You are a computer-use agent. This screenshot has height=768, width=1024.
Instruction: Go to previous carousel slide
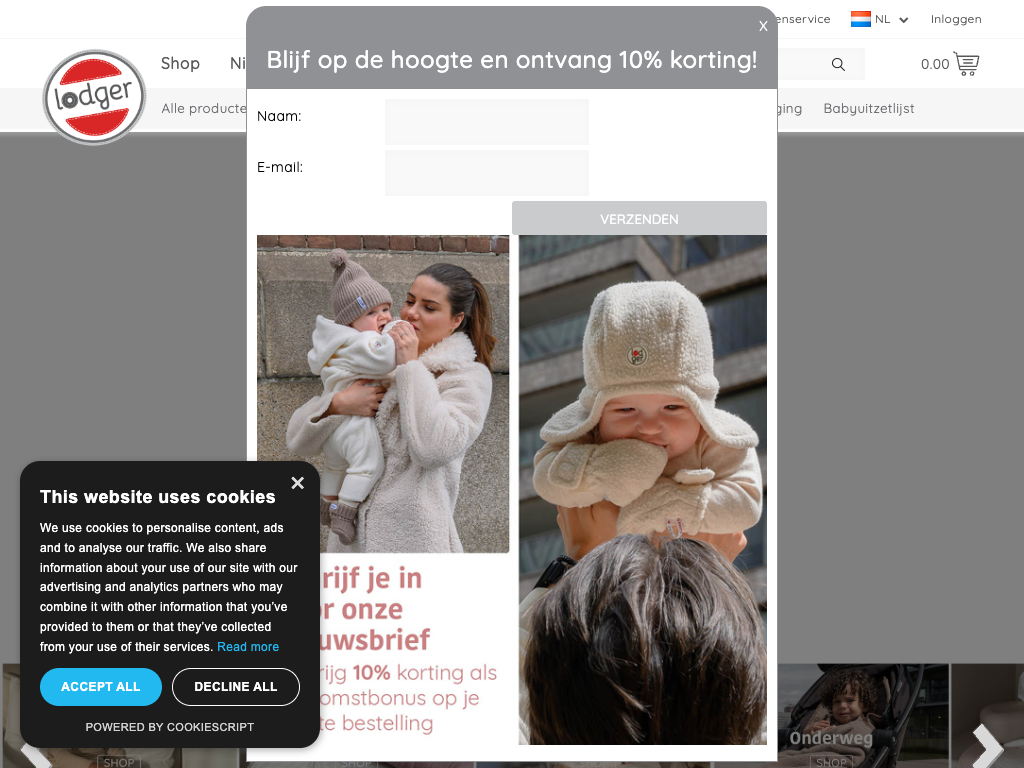click(x=36, y=750)
